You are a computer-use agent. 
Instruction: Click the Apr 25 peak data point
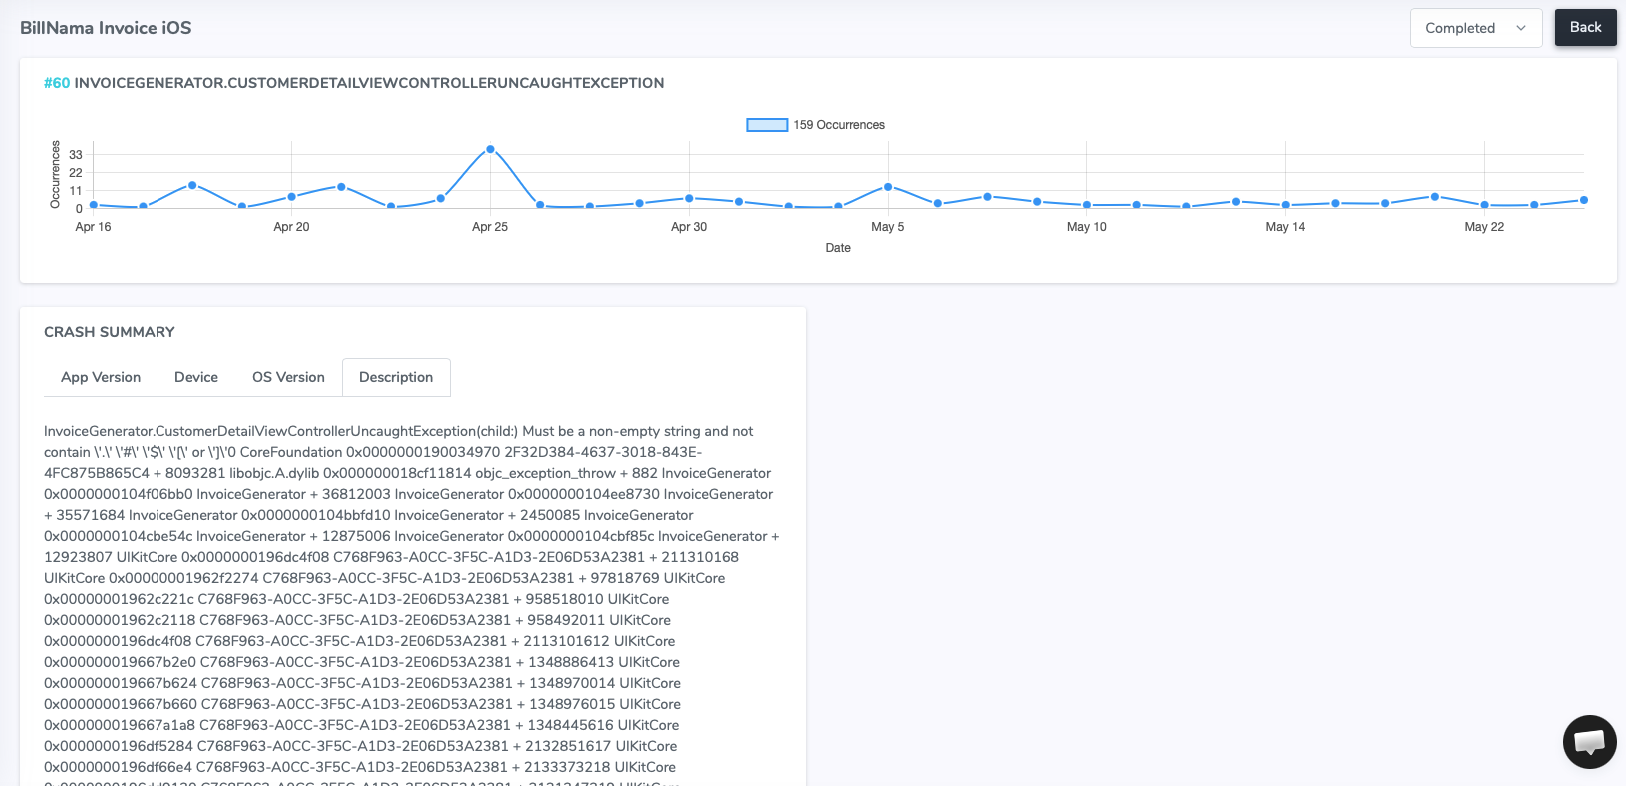click(x=490, y=149)
